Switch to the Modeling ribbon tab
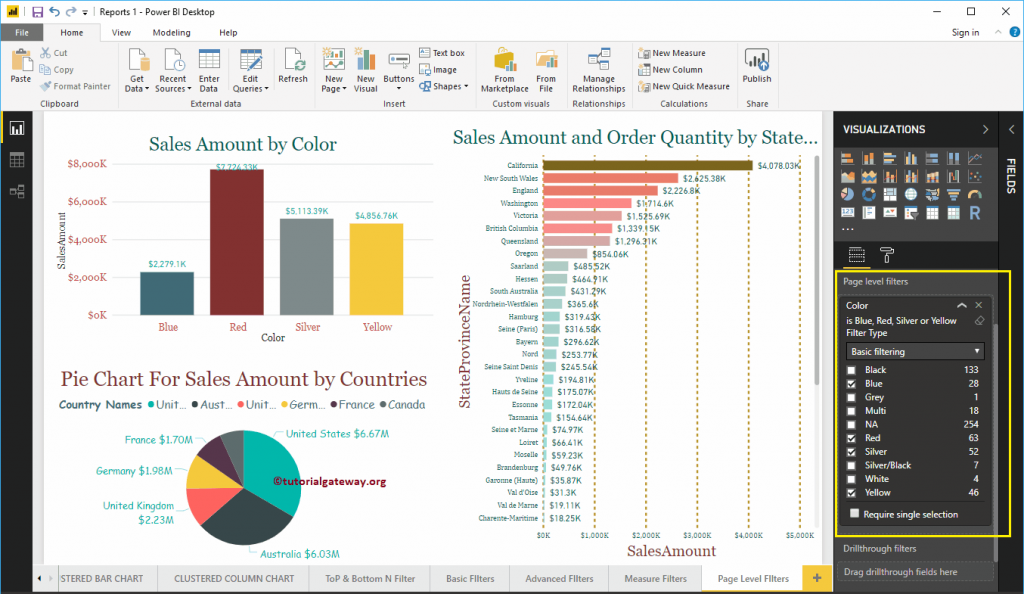Viewport: 1024px width, 594px height. 171,31
